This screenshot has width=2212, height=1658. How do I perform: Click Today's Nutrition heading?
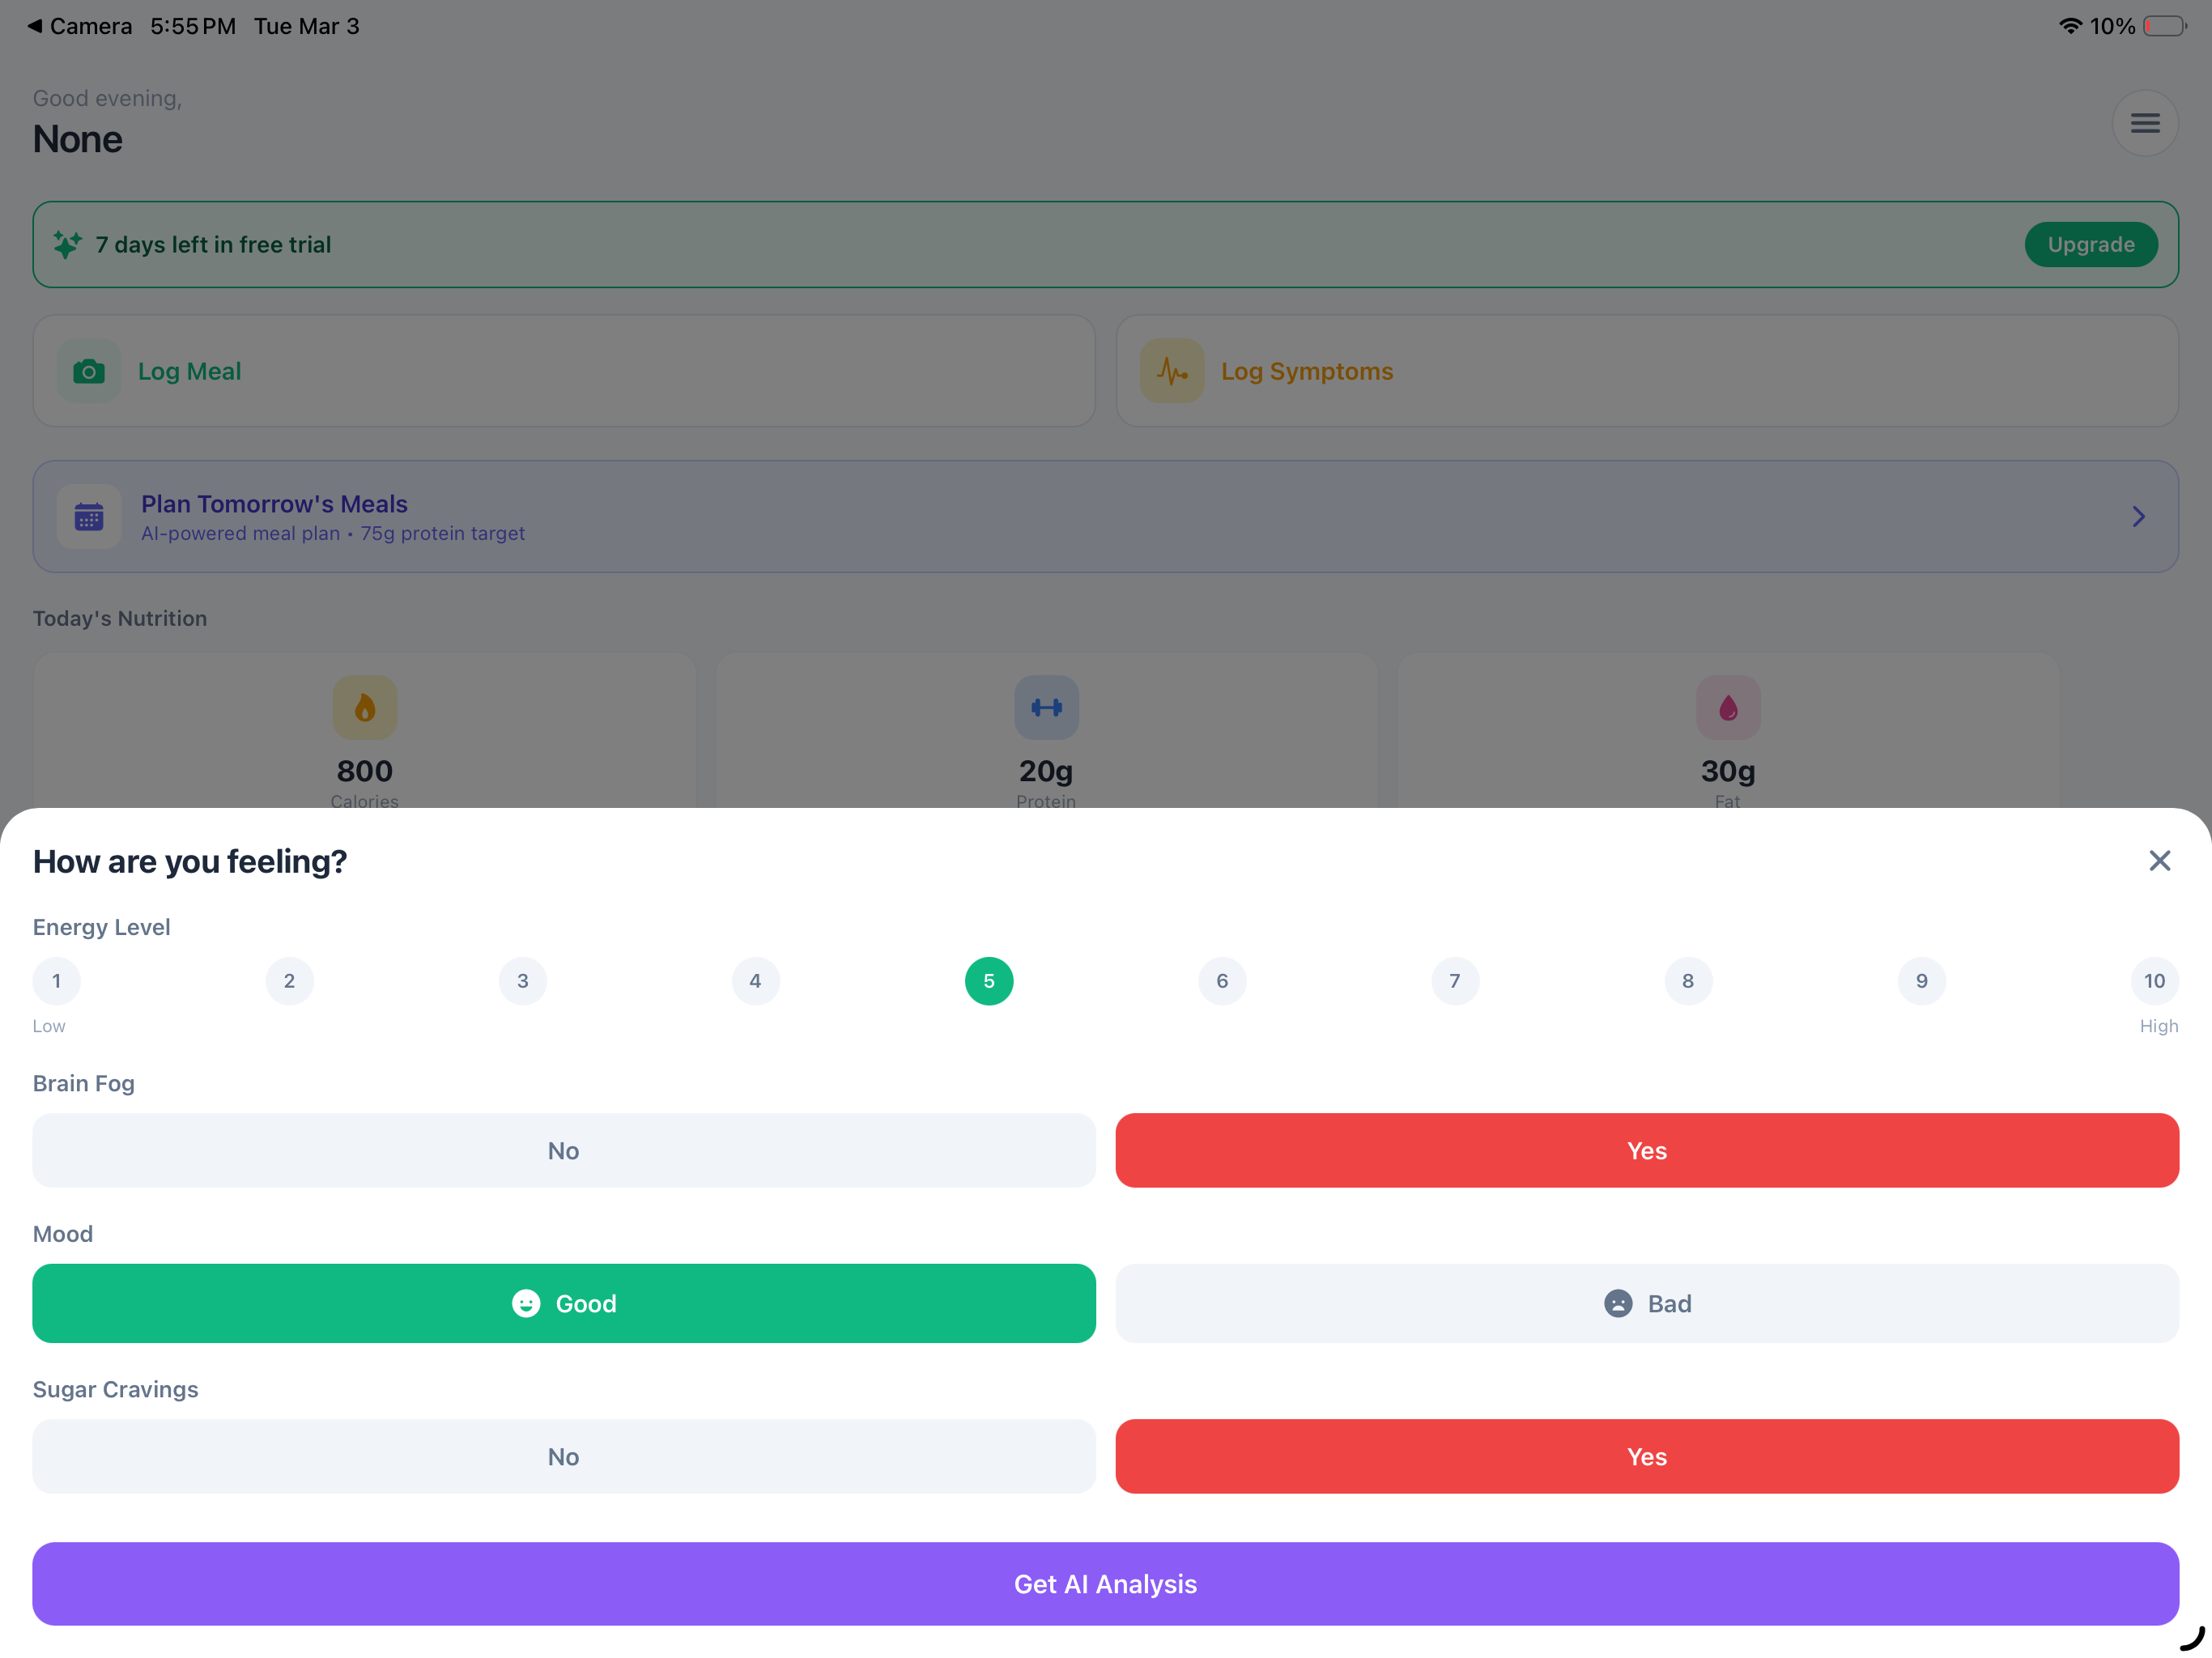(x=120, y=618)
